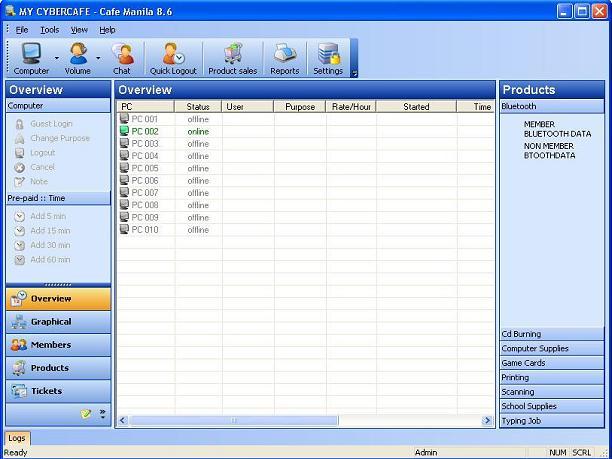This screenshot has height=459, width=612.
Task: Click the Add 5 min clock icon
Action: pos(20,217)
